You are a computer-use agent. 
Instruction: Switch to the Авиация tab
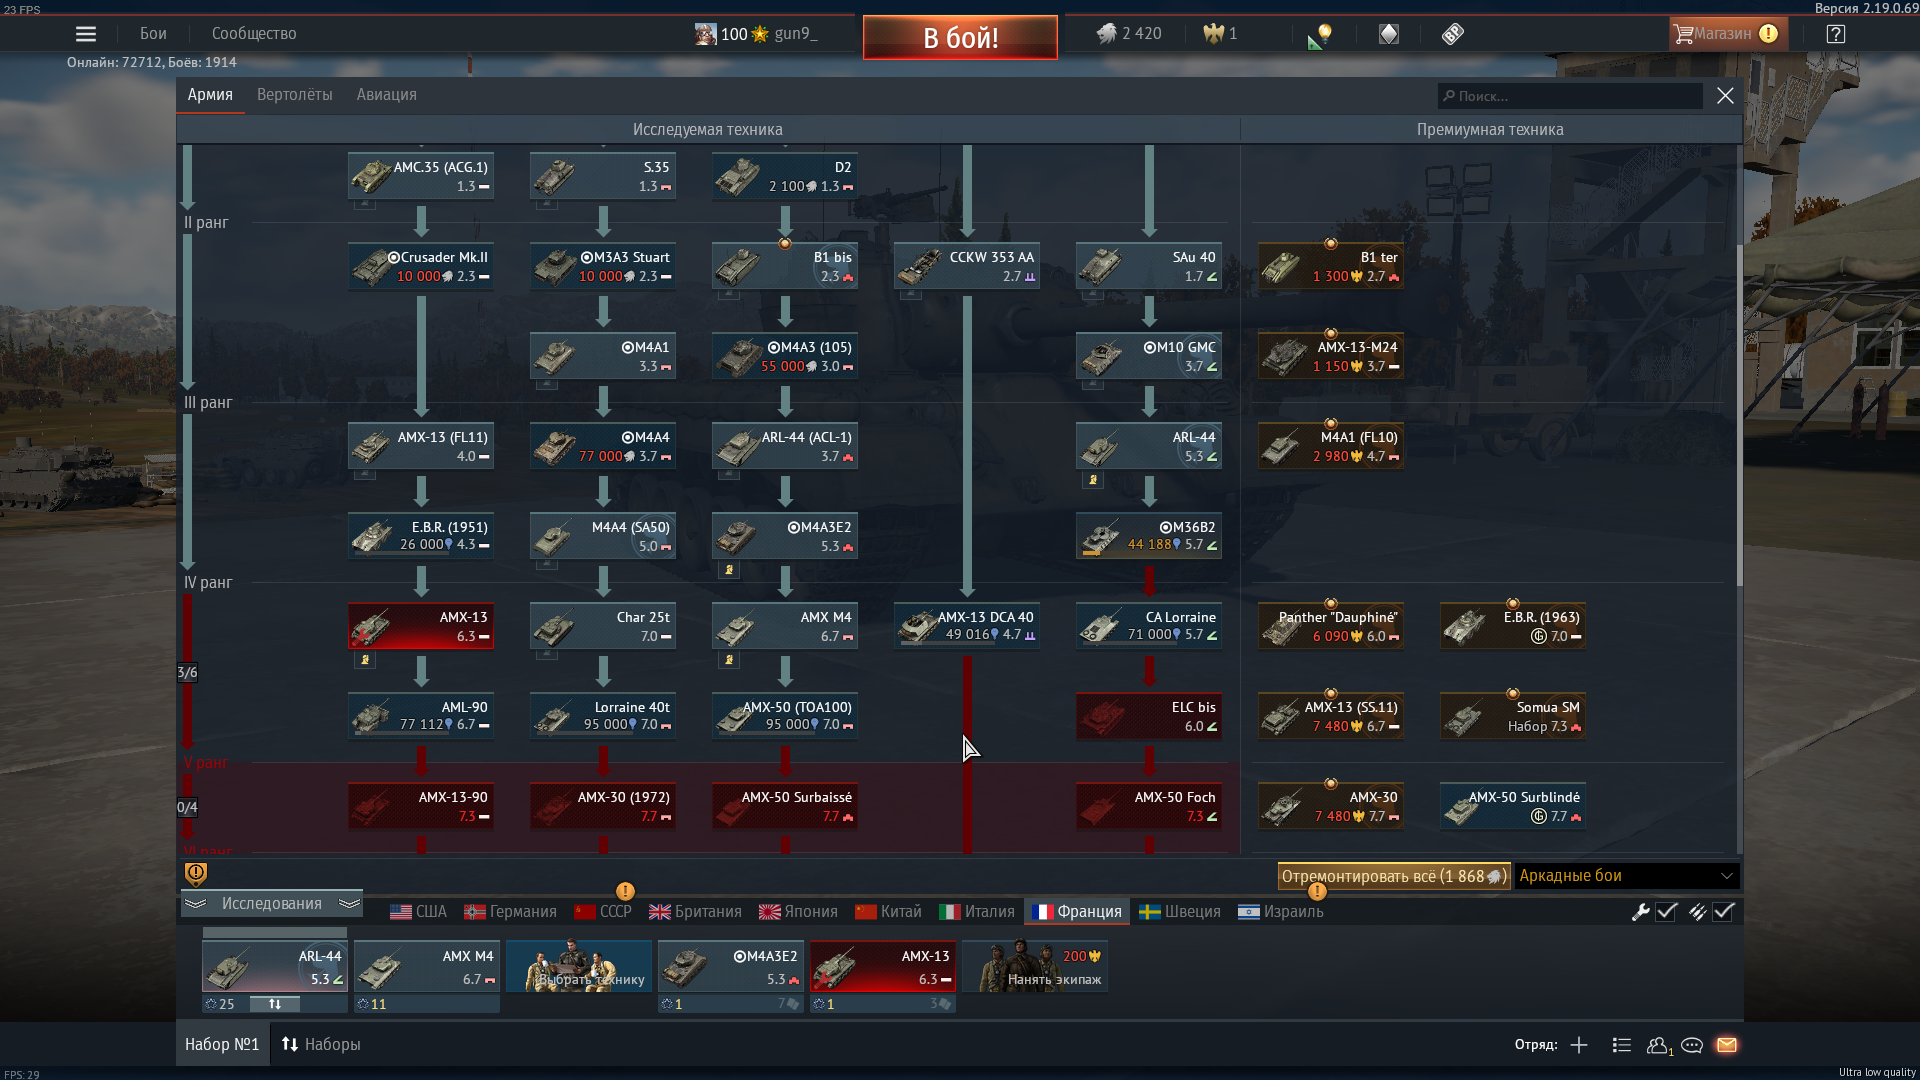[x=387, y=95]
